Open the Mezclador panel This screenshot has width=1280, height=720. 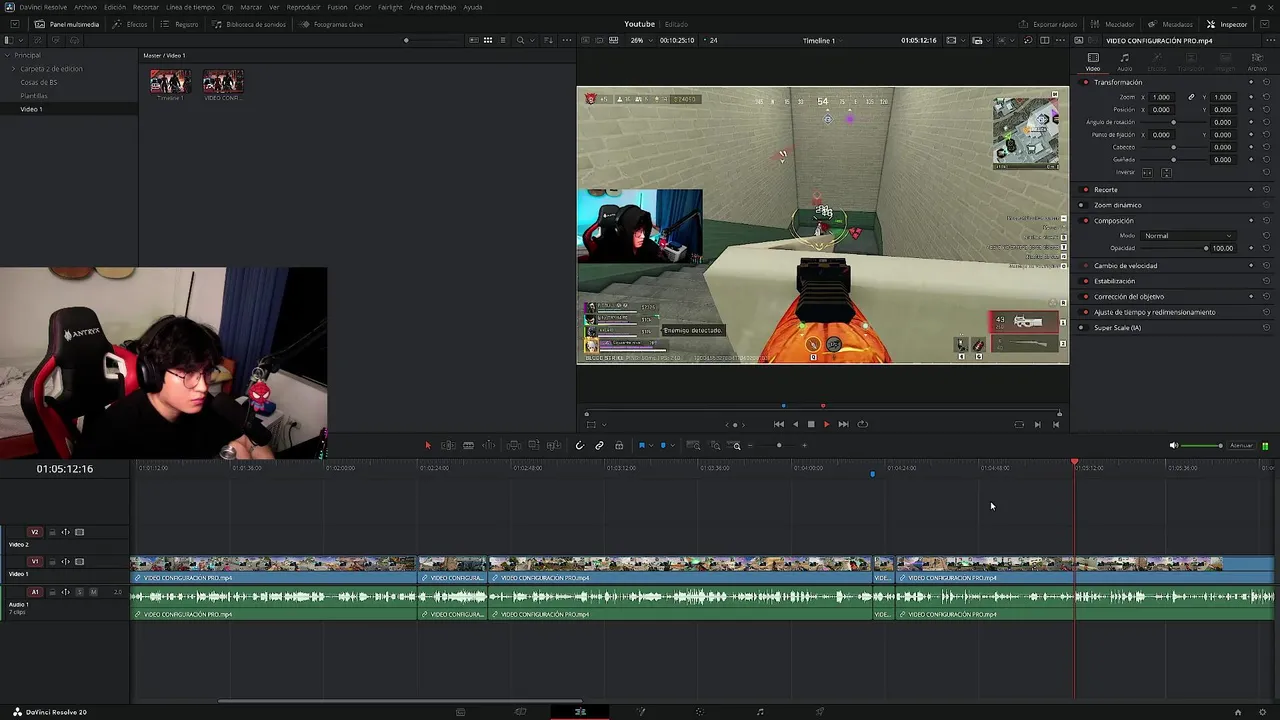click(1112, 24)
